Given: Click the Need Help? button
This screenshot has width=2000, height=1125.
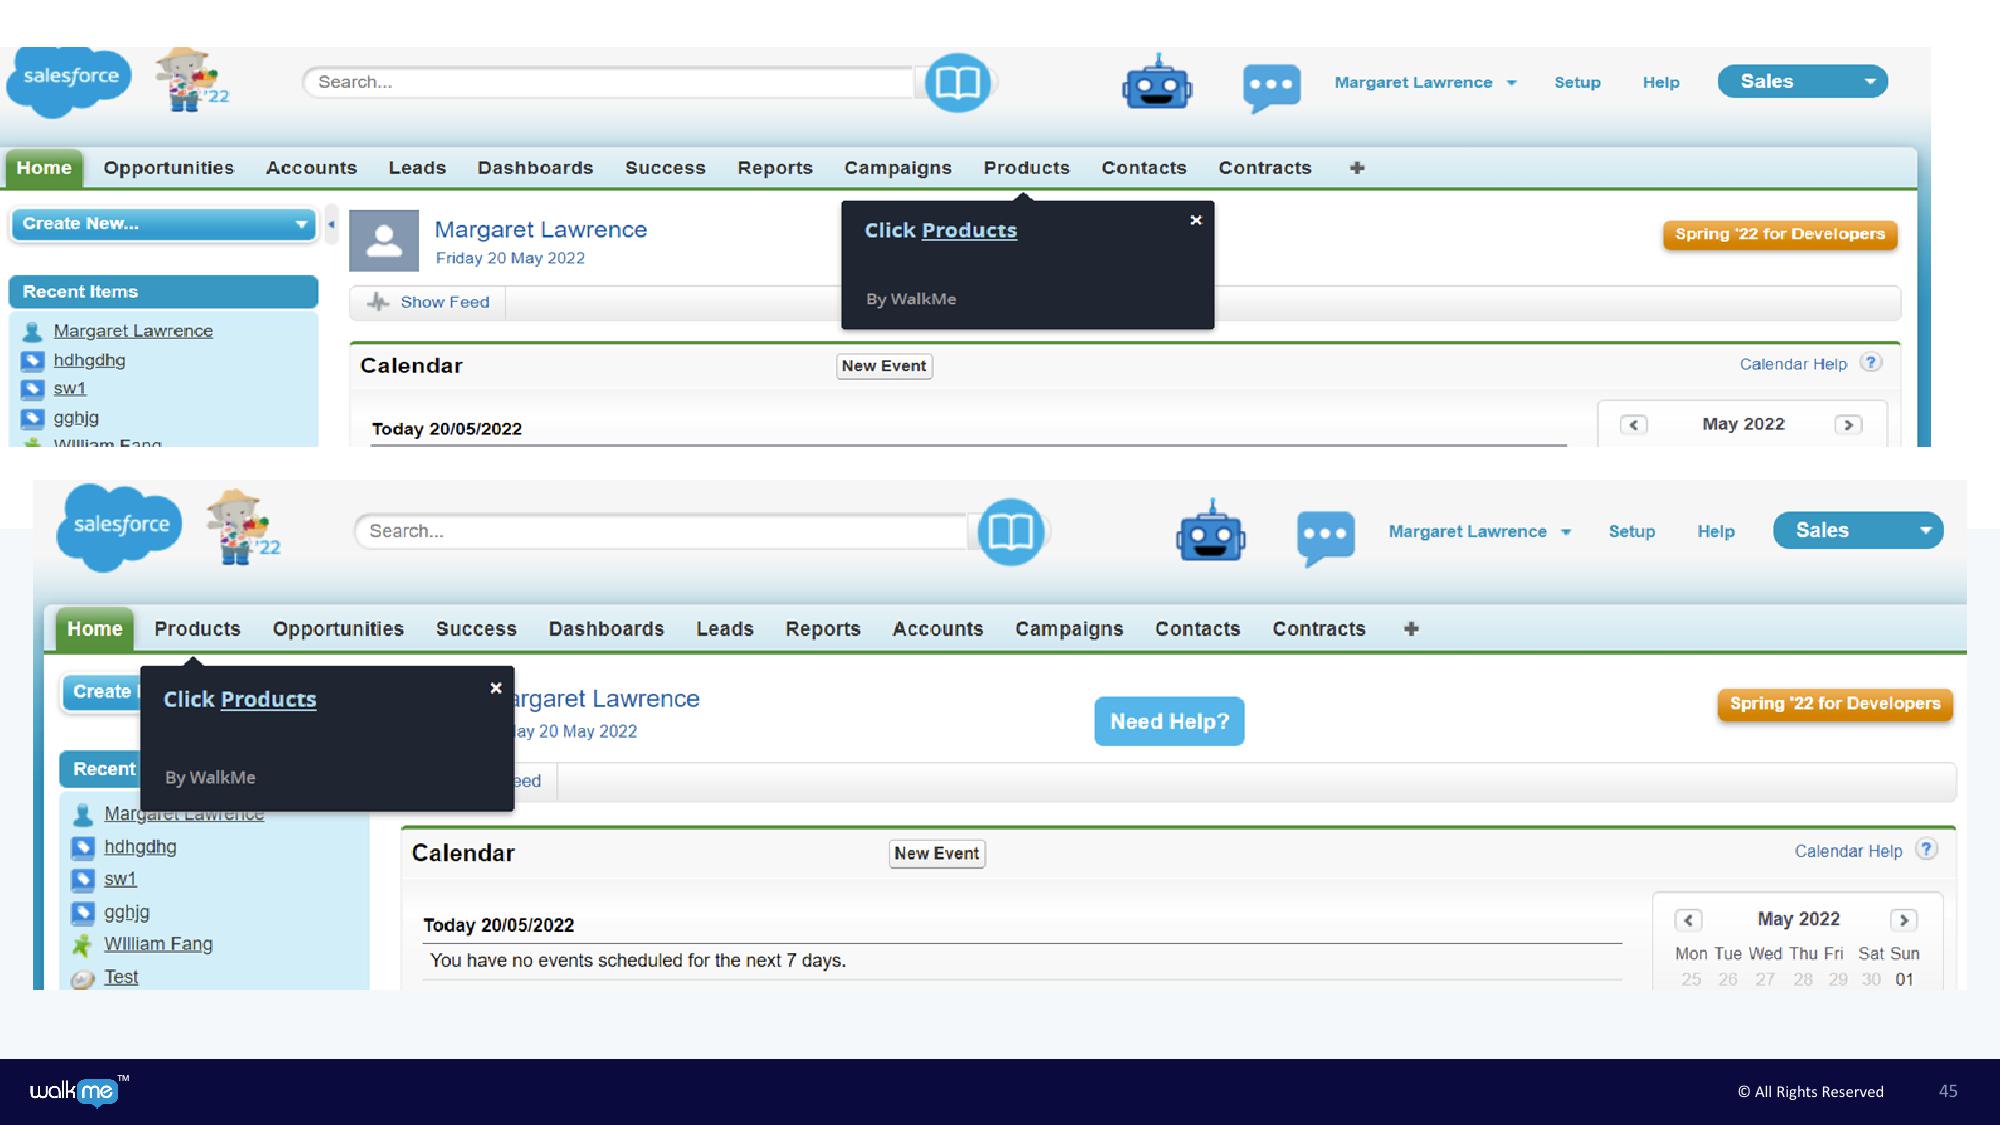Looking at the screenshot, I should [x=1169, y=721].
